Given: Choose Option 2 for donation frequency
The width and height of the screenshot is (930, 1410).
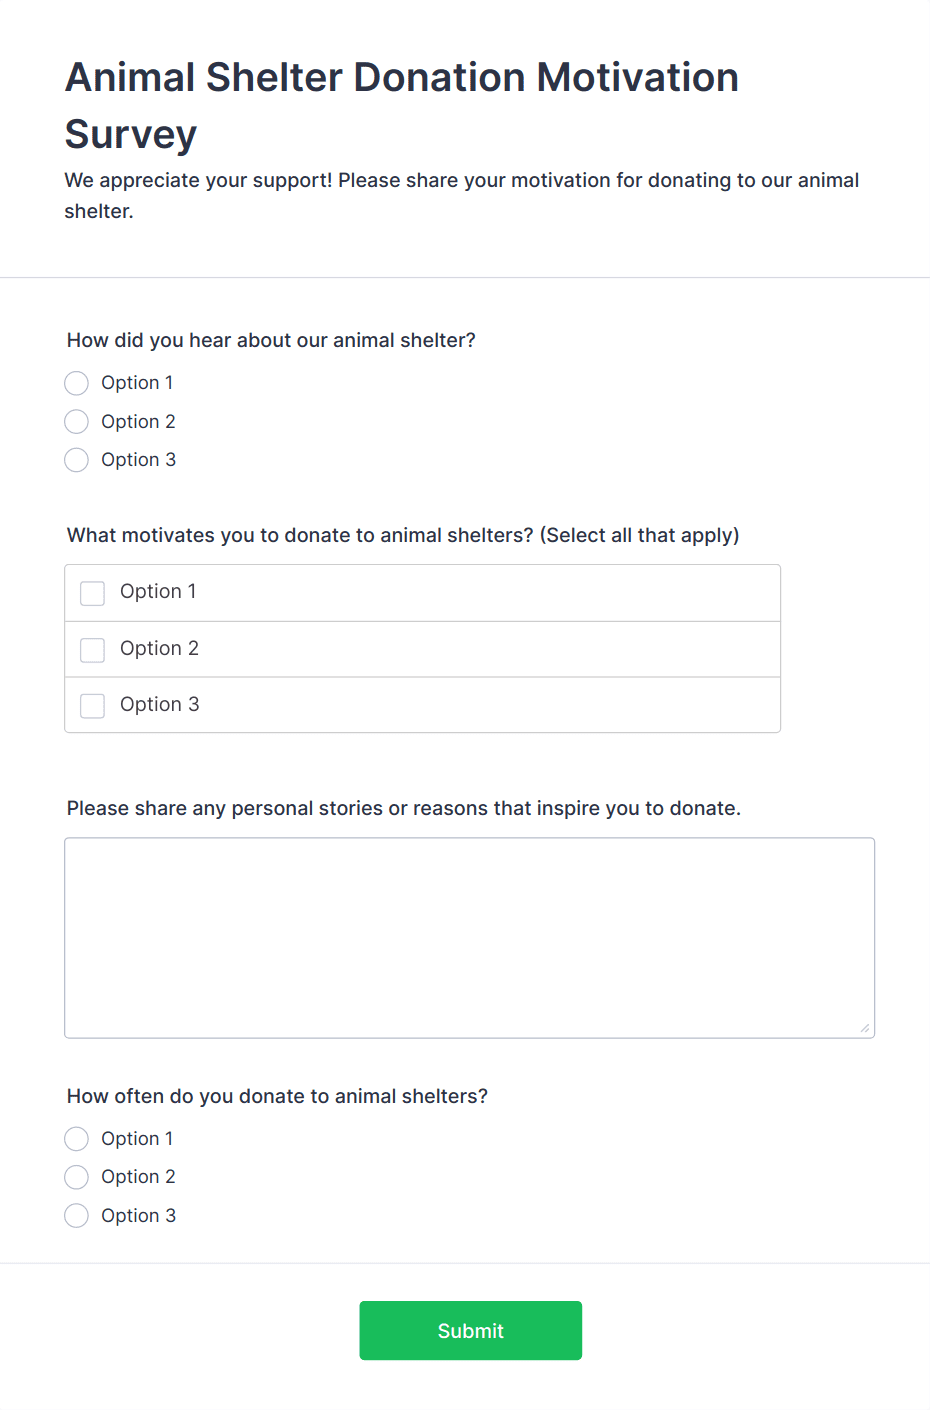Looking at the screenshot, I should click(76, 1177).
